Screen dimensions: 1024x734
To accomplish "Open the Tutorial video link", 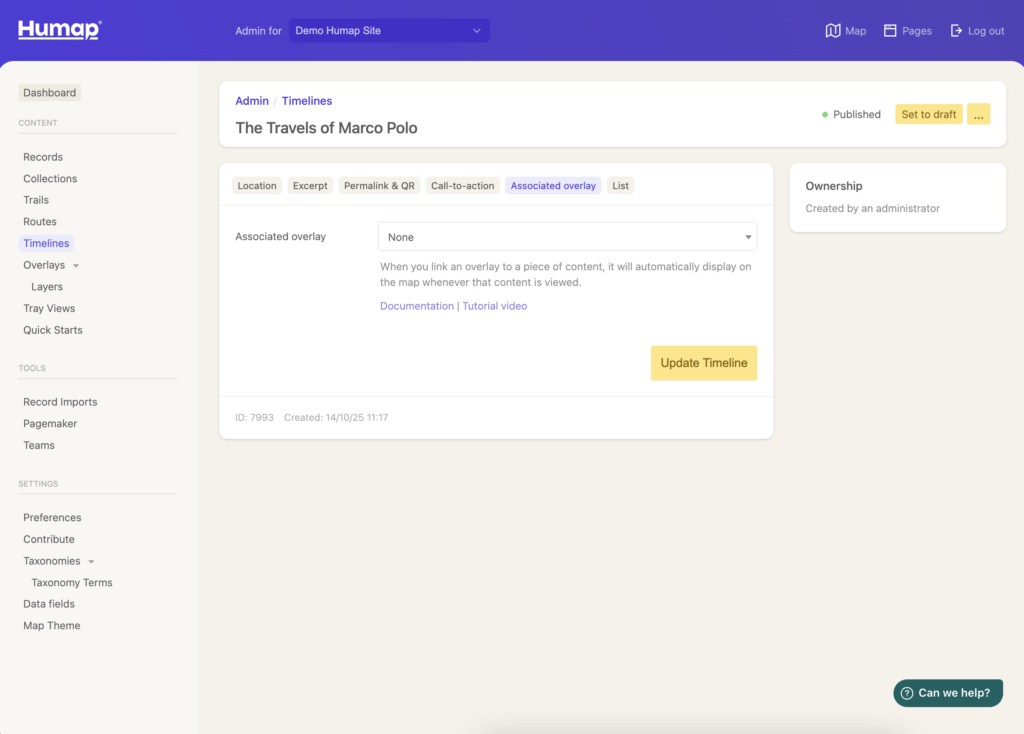I will [494, 306].
